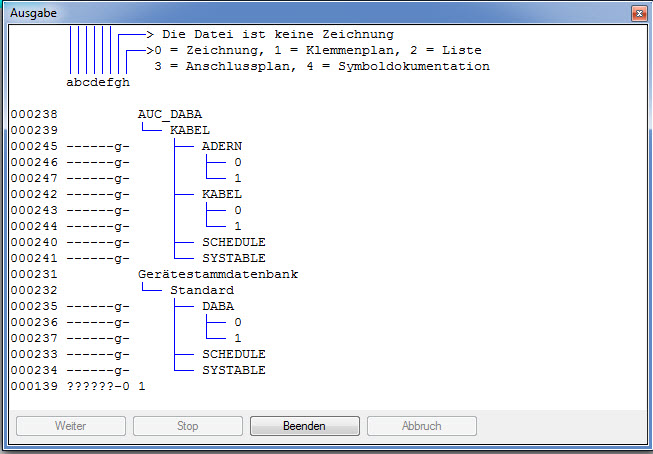The width and height of the screenshot is (653, 454).
Task: Click line number 000245
Action: [x=34, y=146]
